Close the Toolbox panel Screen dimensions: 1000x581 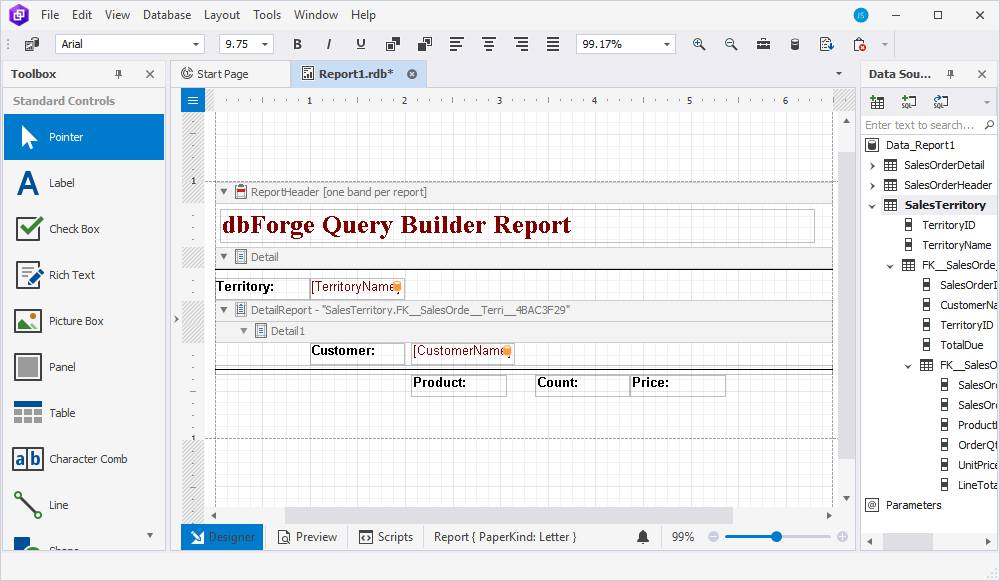pos(150,74)
